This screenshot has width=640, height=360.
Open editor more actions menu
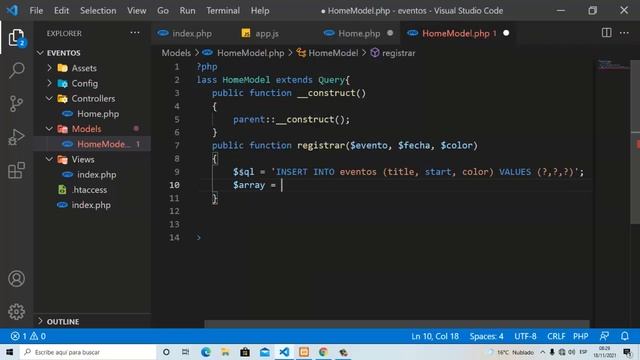click(x=624, y=33)
